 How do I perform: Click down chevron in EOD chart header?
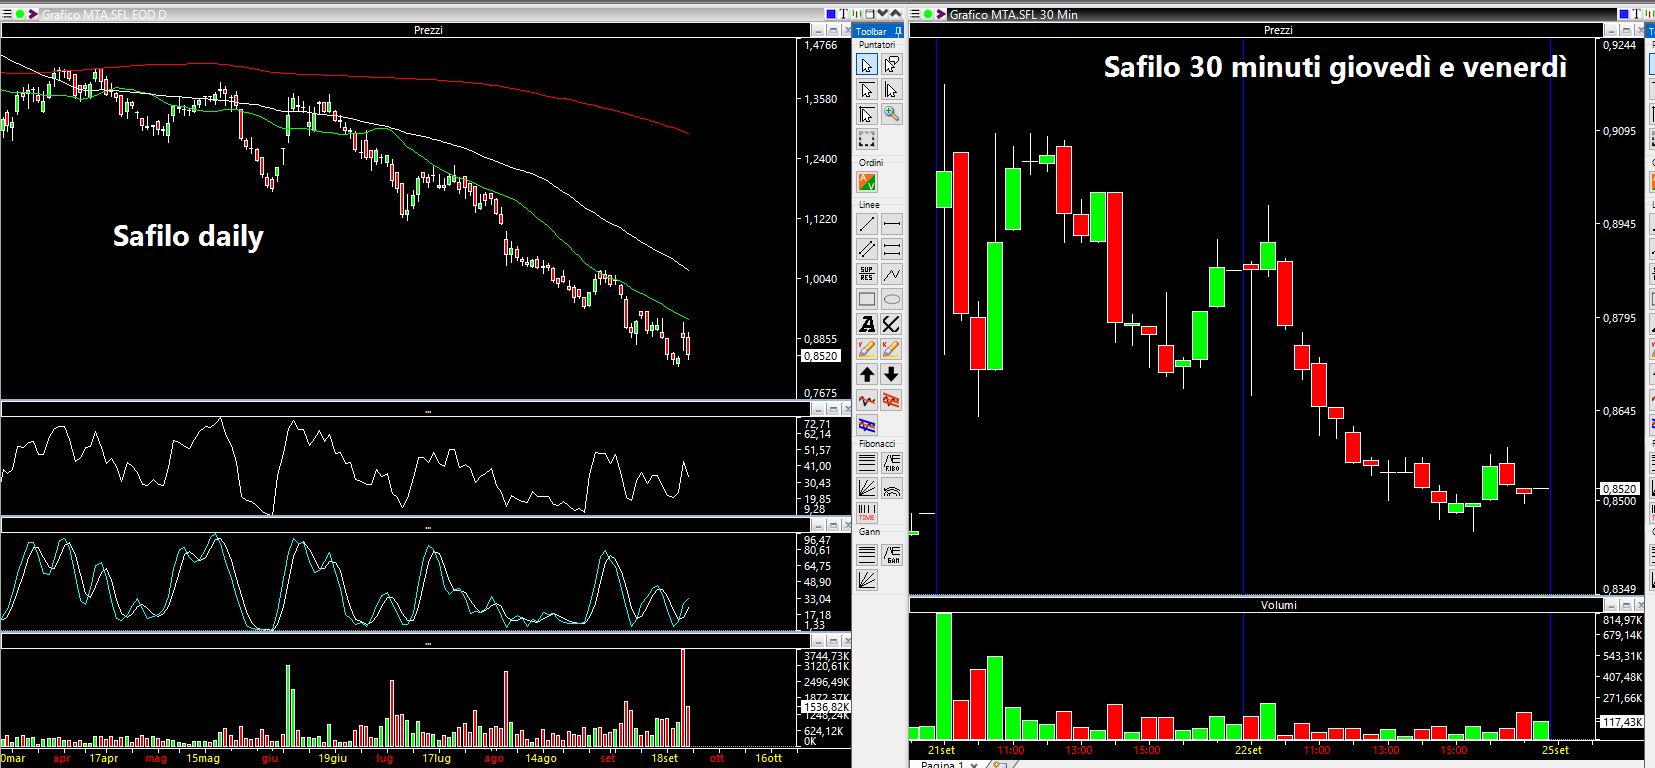883,13
